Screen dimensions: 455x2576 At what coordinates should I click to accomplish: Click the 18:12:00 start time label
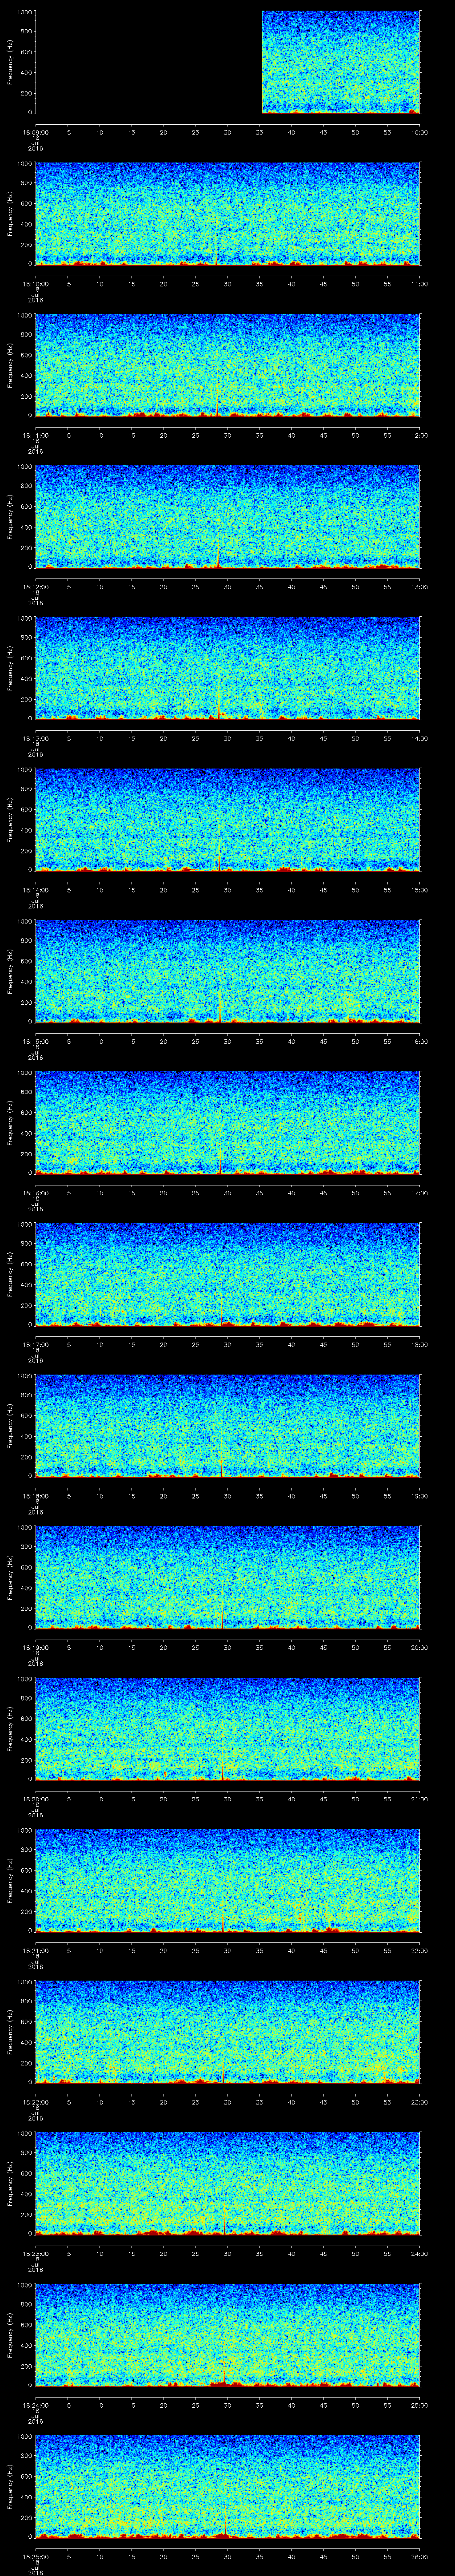[35, 587]
